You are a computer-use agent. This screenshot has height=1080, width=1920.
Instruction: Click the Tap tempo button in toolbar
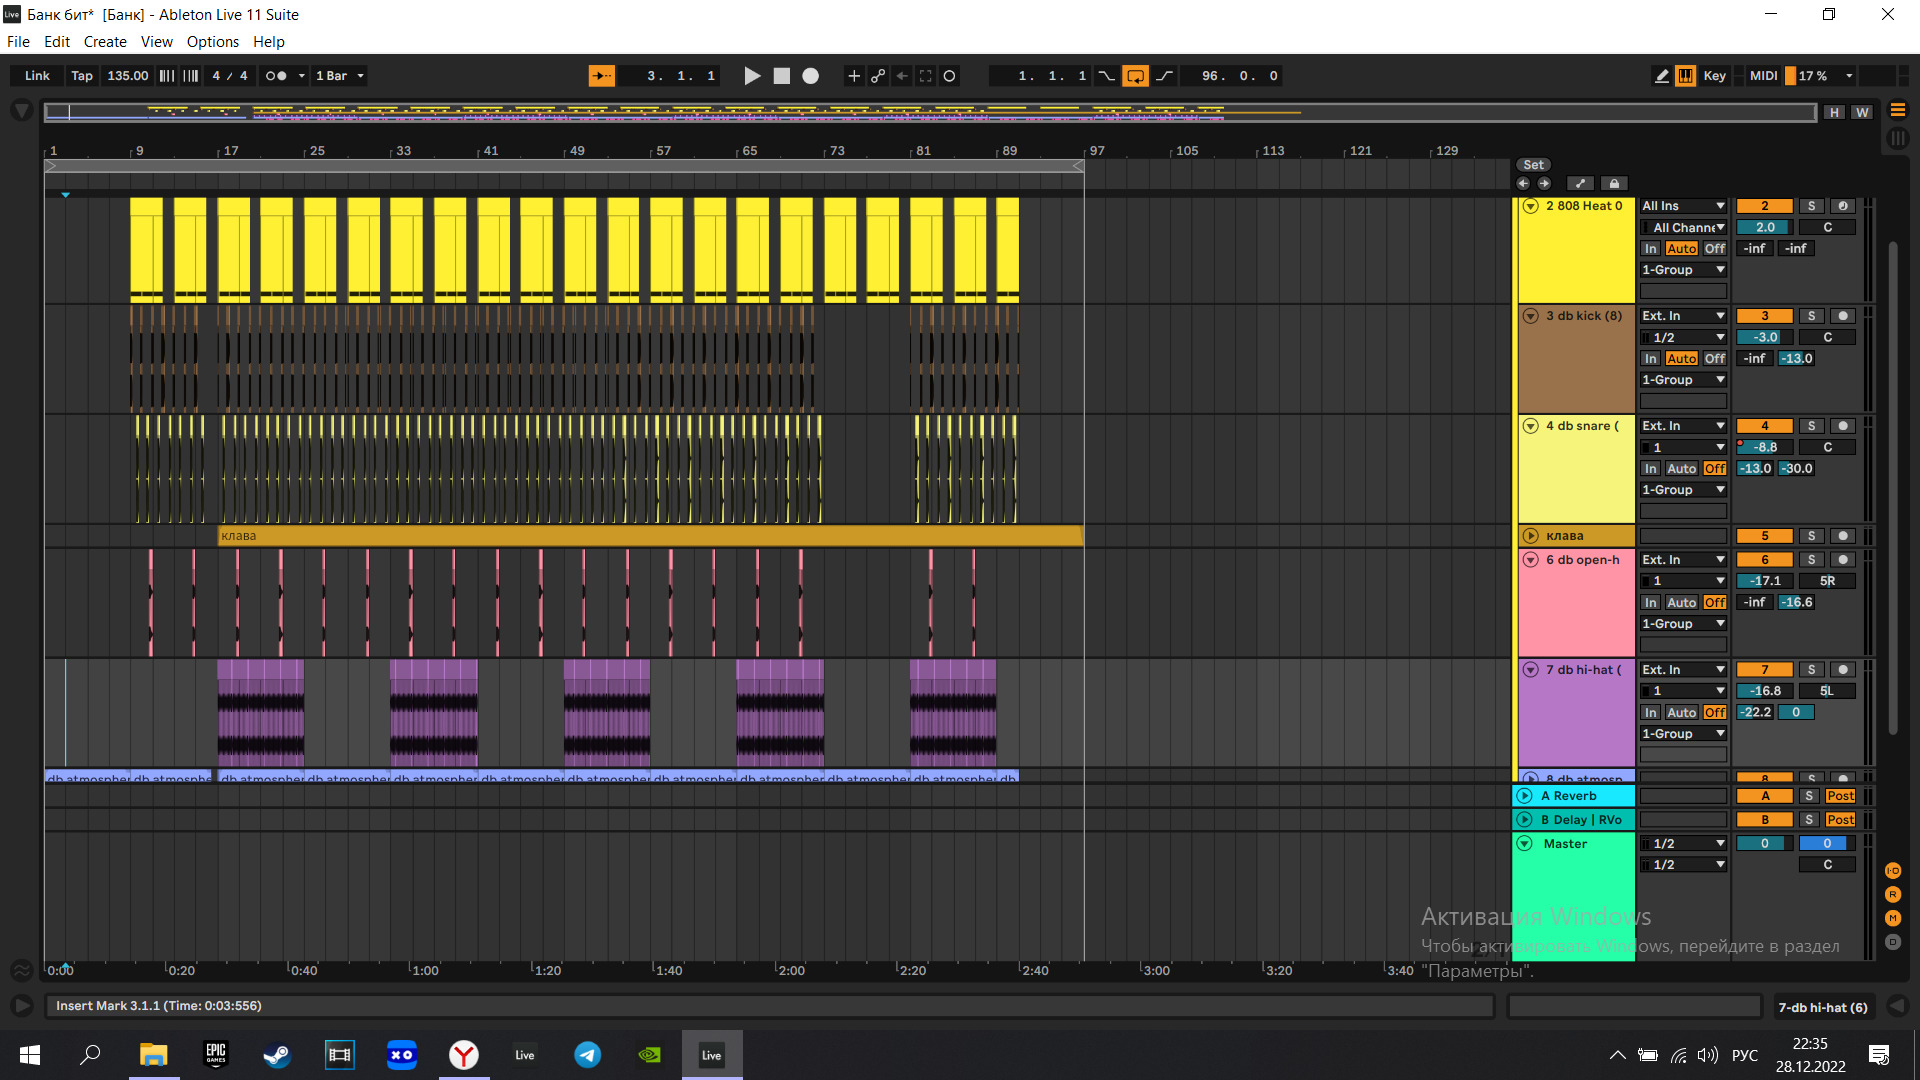(x=82, y=75)
